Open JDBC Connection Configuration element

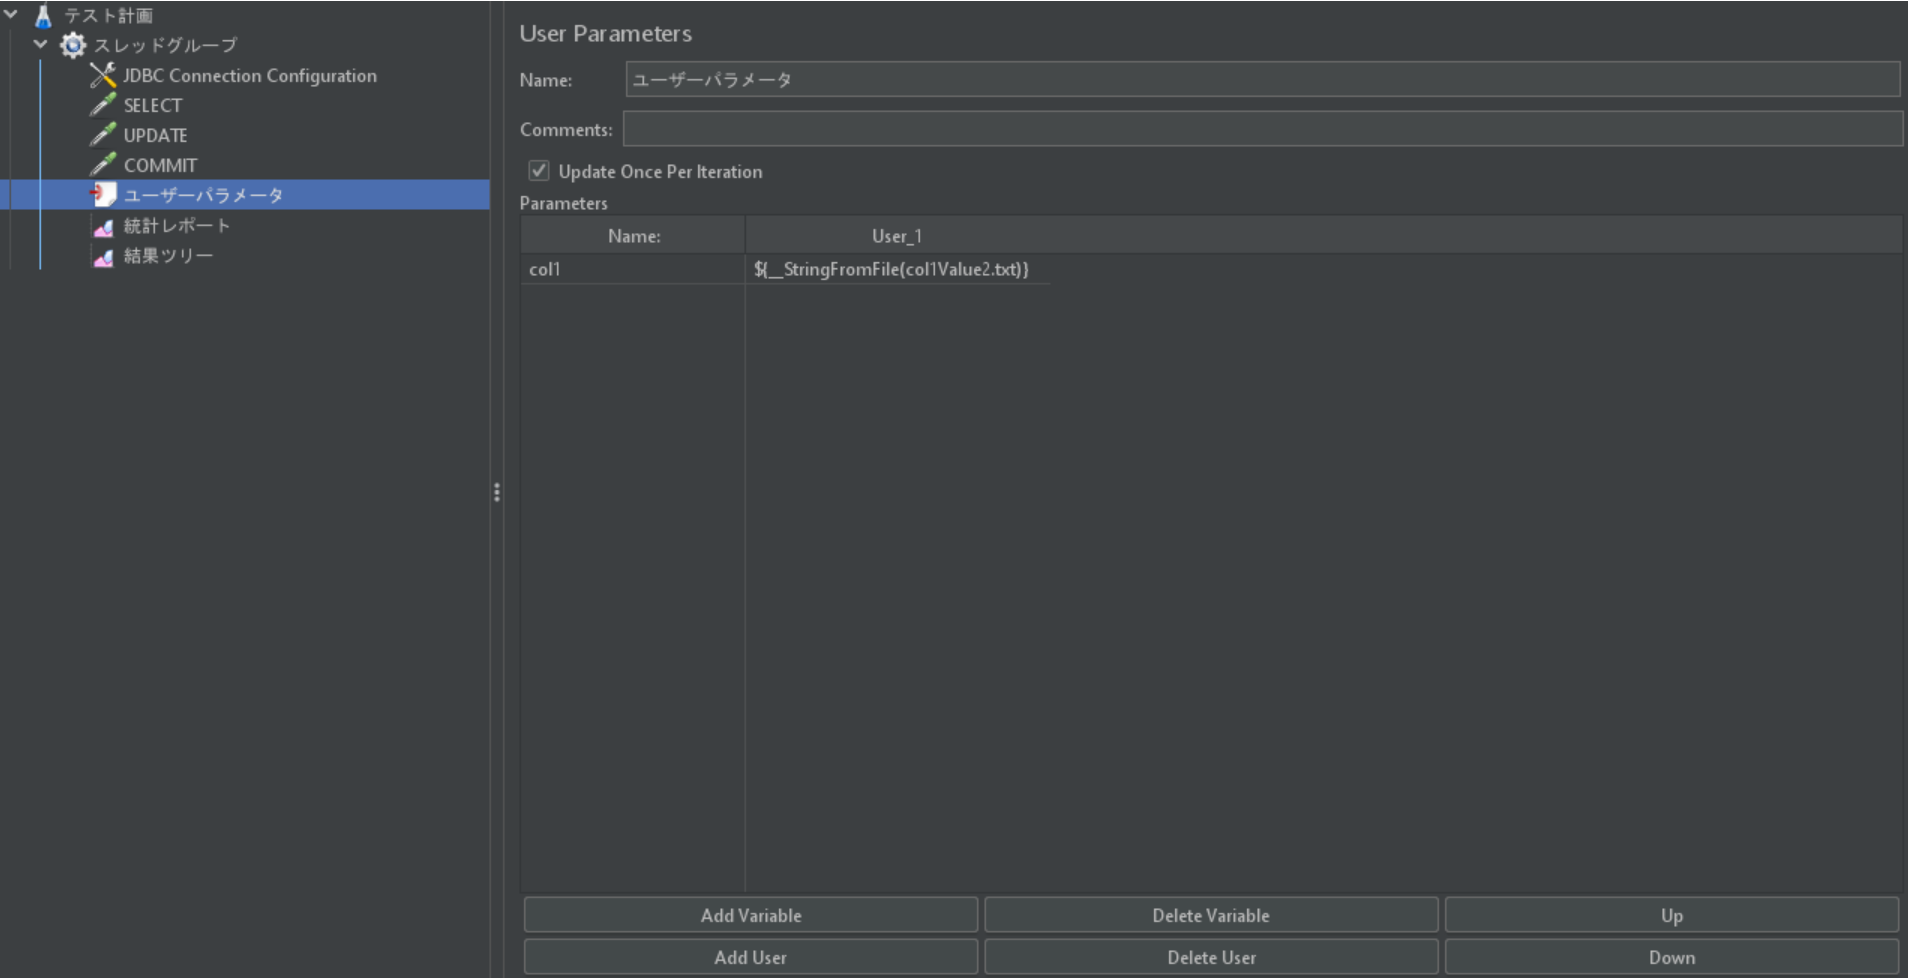point(250,75)
